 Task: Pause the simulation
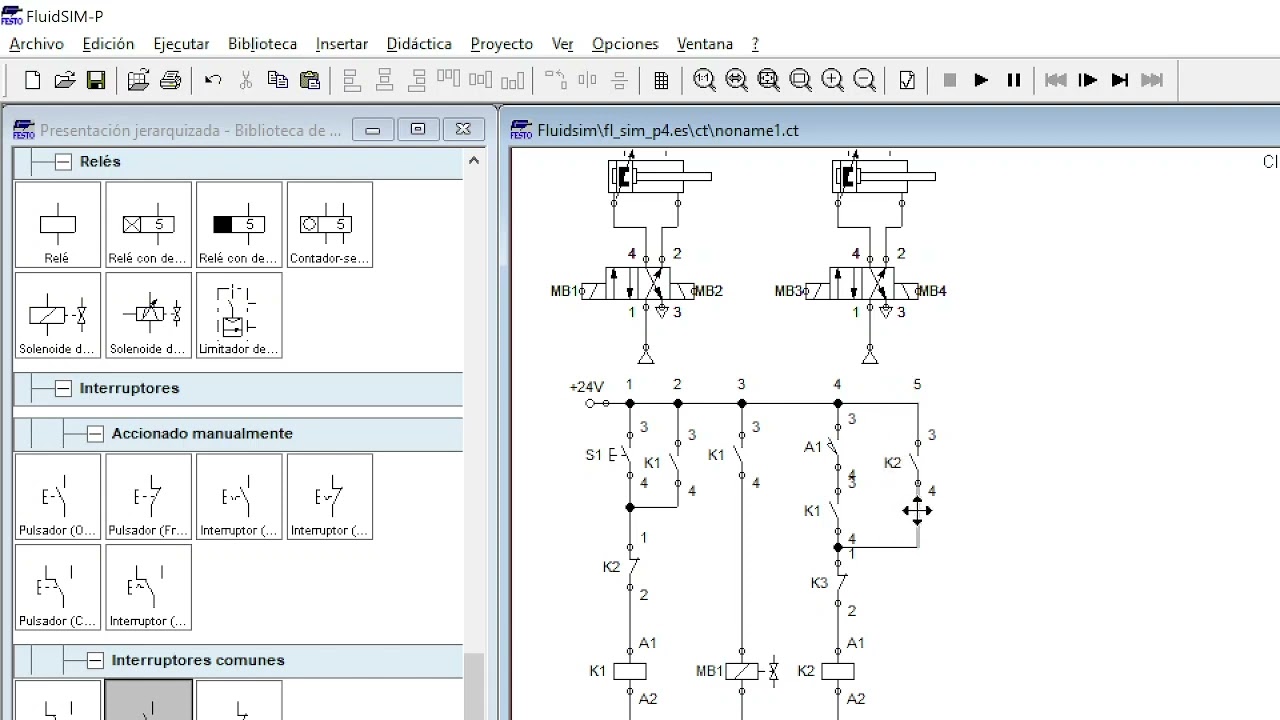pyautogui.click(x=1013, y=81)
